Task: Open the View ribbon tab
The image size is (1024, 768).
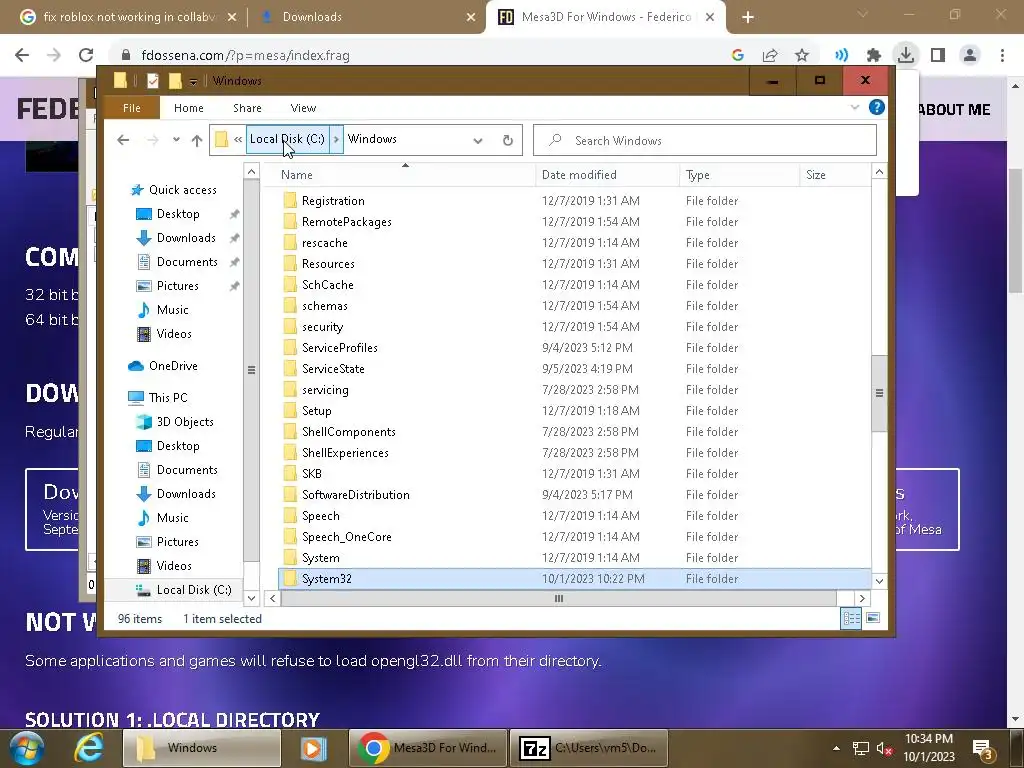Action: pos(303,108)
